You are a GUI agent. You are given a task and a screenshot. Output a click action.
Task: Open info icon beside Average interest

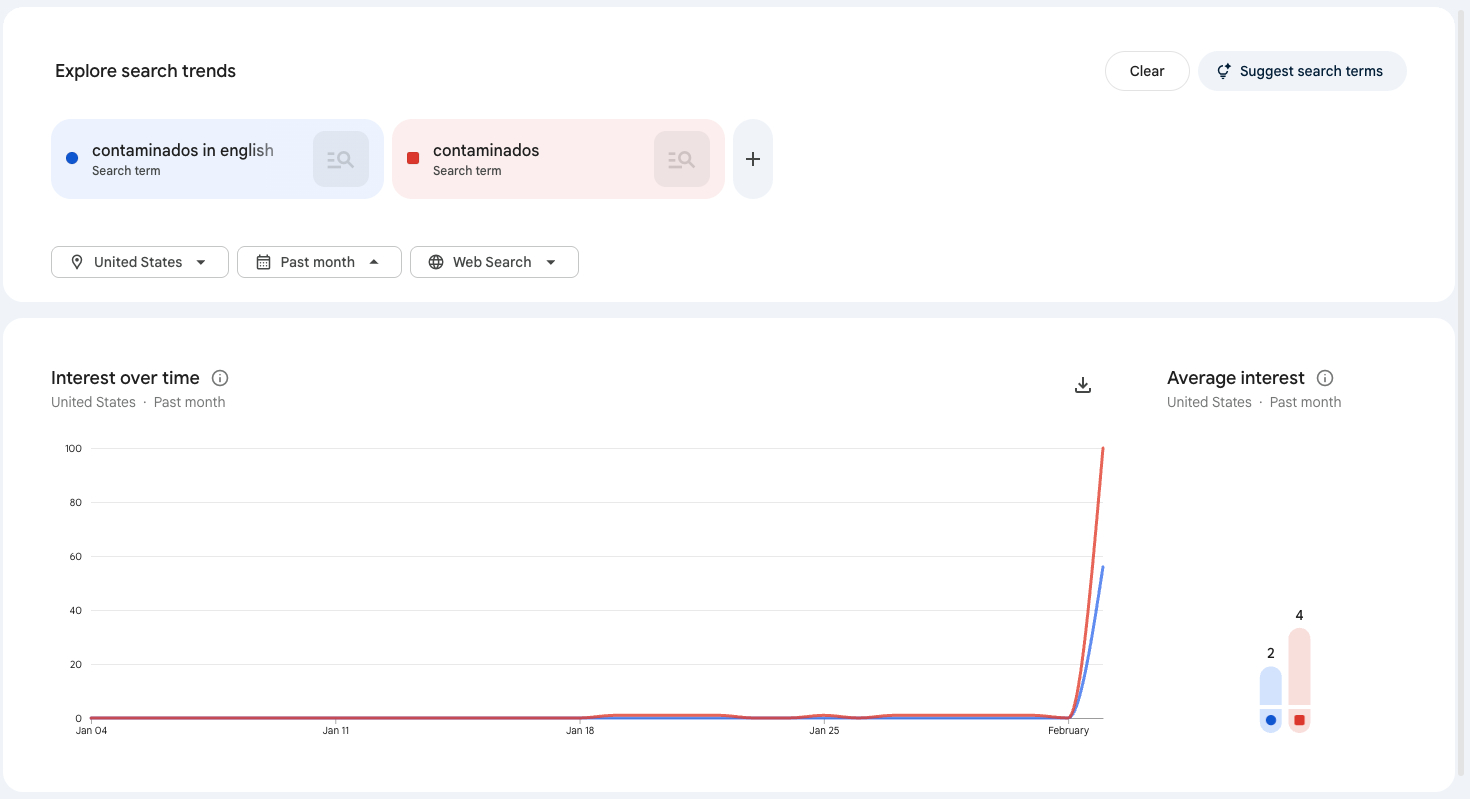(x=1325, y=378)
